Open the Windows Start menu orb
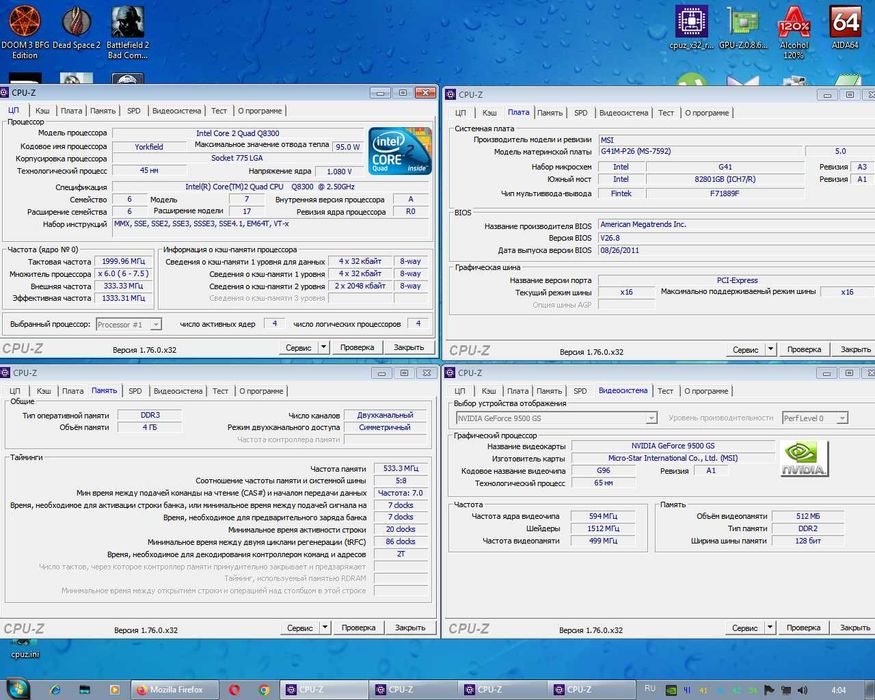The width and height of the screenshot is (875, 700). tap(17, 689)
